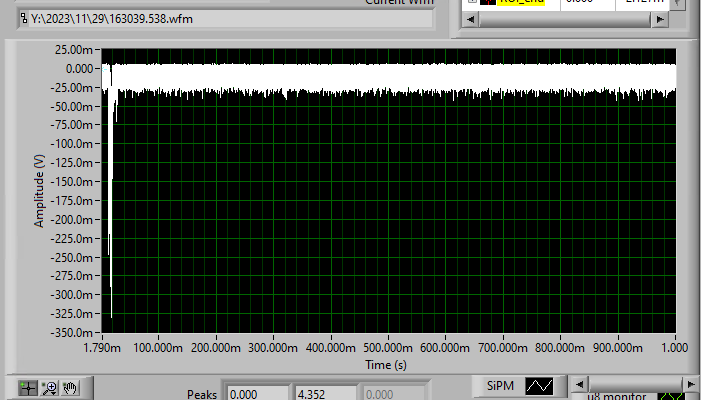Click the cursor list left scroll arrow
The height and width of the screenshot is (400, 701).
(470, 20)
